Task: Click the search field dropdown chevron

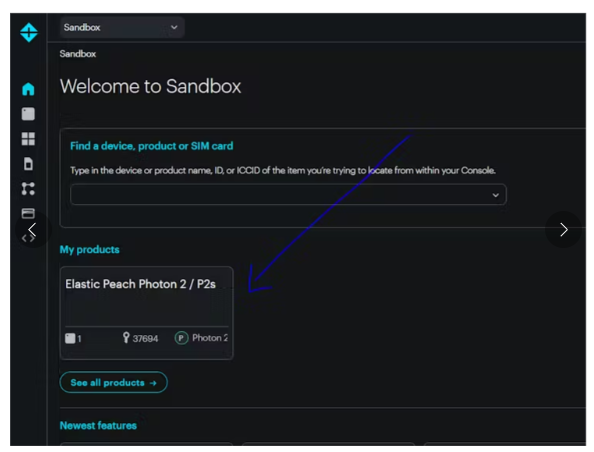Action: 495,195
